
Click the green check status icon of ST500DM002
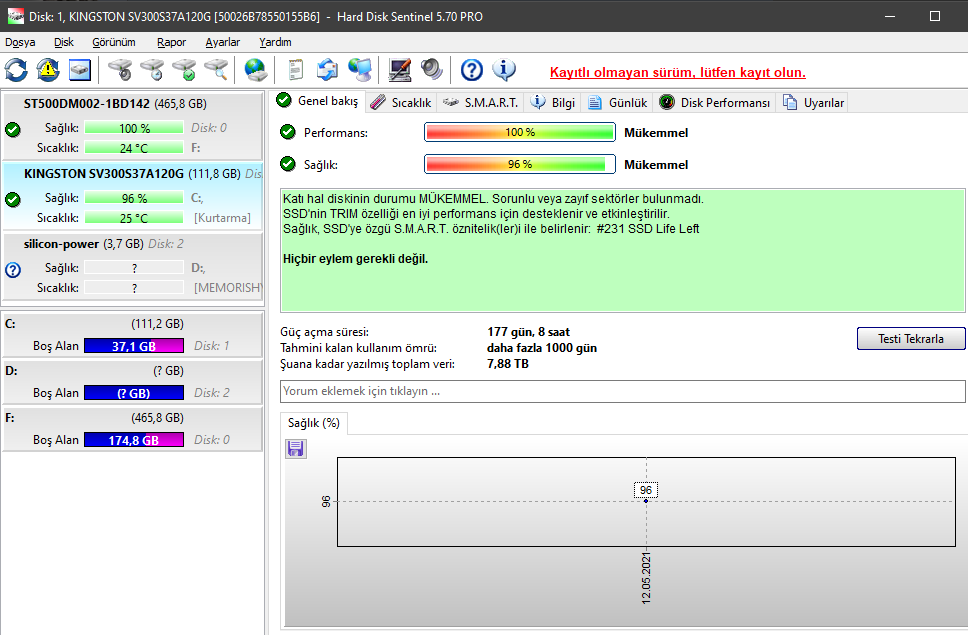[12, 130]
